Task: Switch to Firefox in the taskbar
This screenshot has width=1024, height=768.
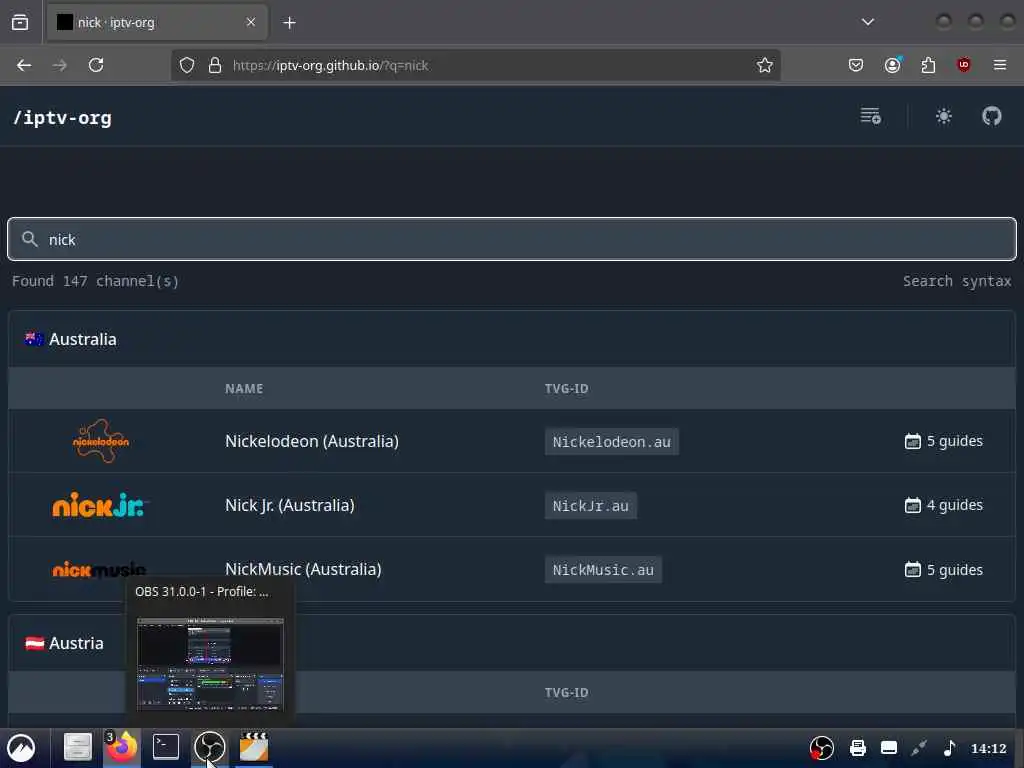Action: [121, 747]
